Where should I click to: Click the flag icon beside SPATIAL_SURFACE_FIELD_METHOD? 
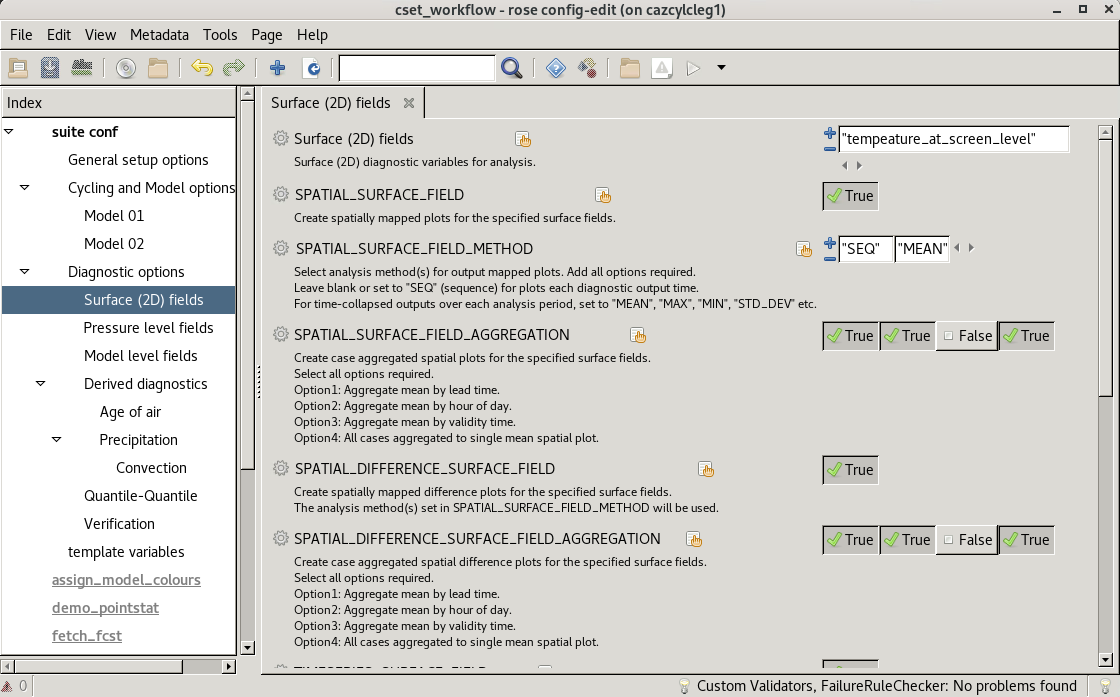pos(804,249)
